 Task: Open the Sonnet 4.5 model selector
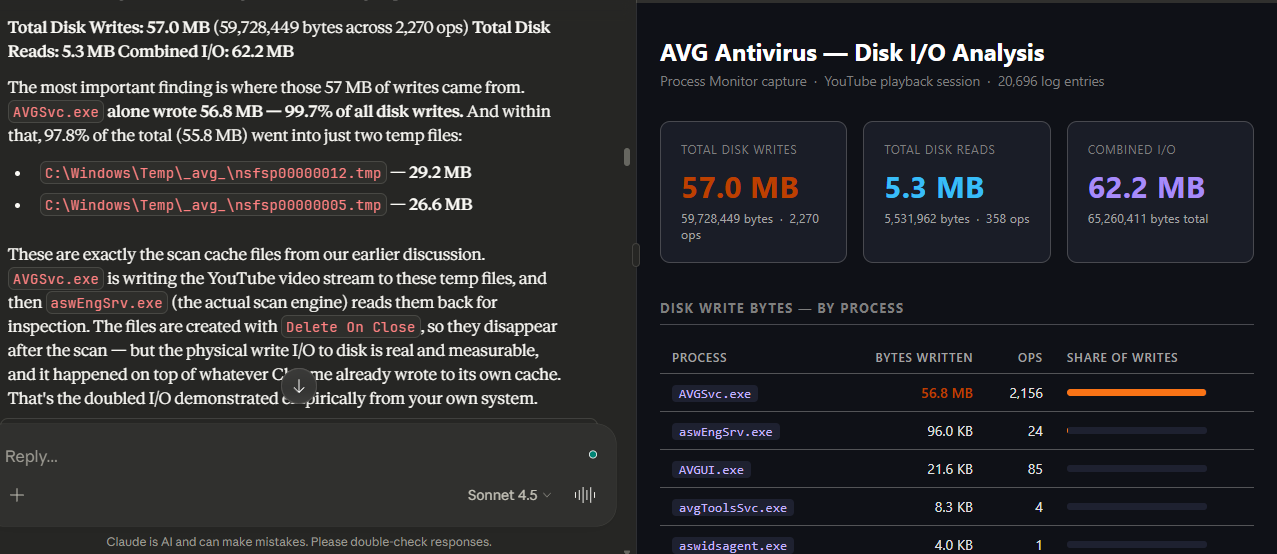click(509, 495)
